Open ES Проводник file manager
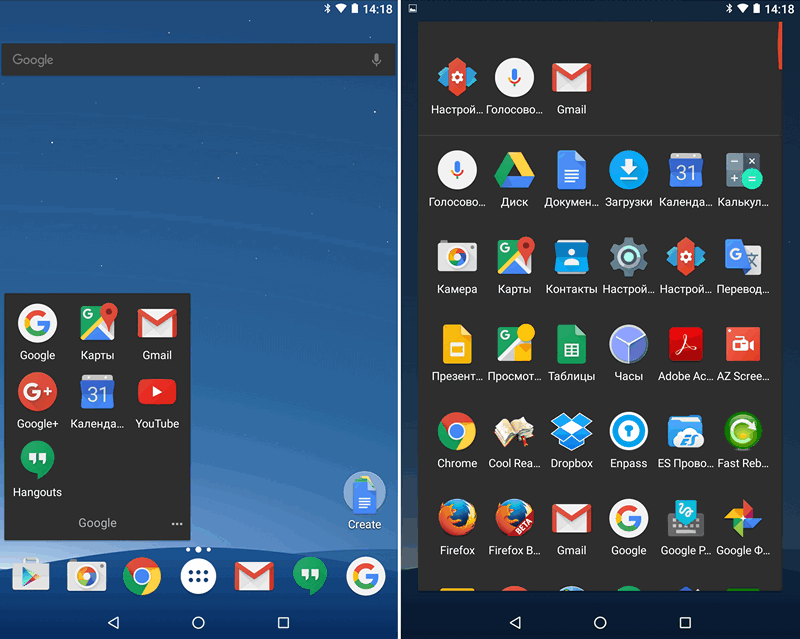 [x=686, y=431]
